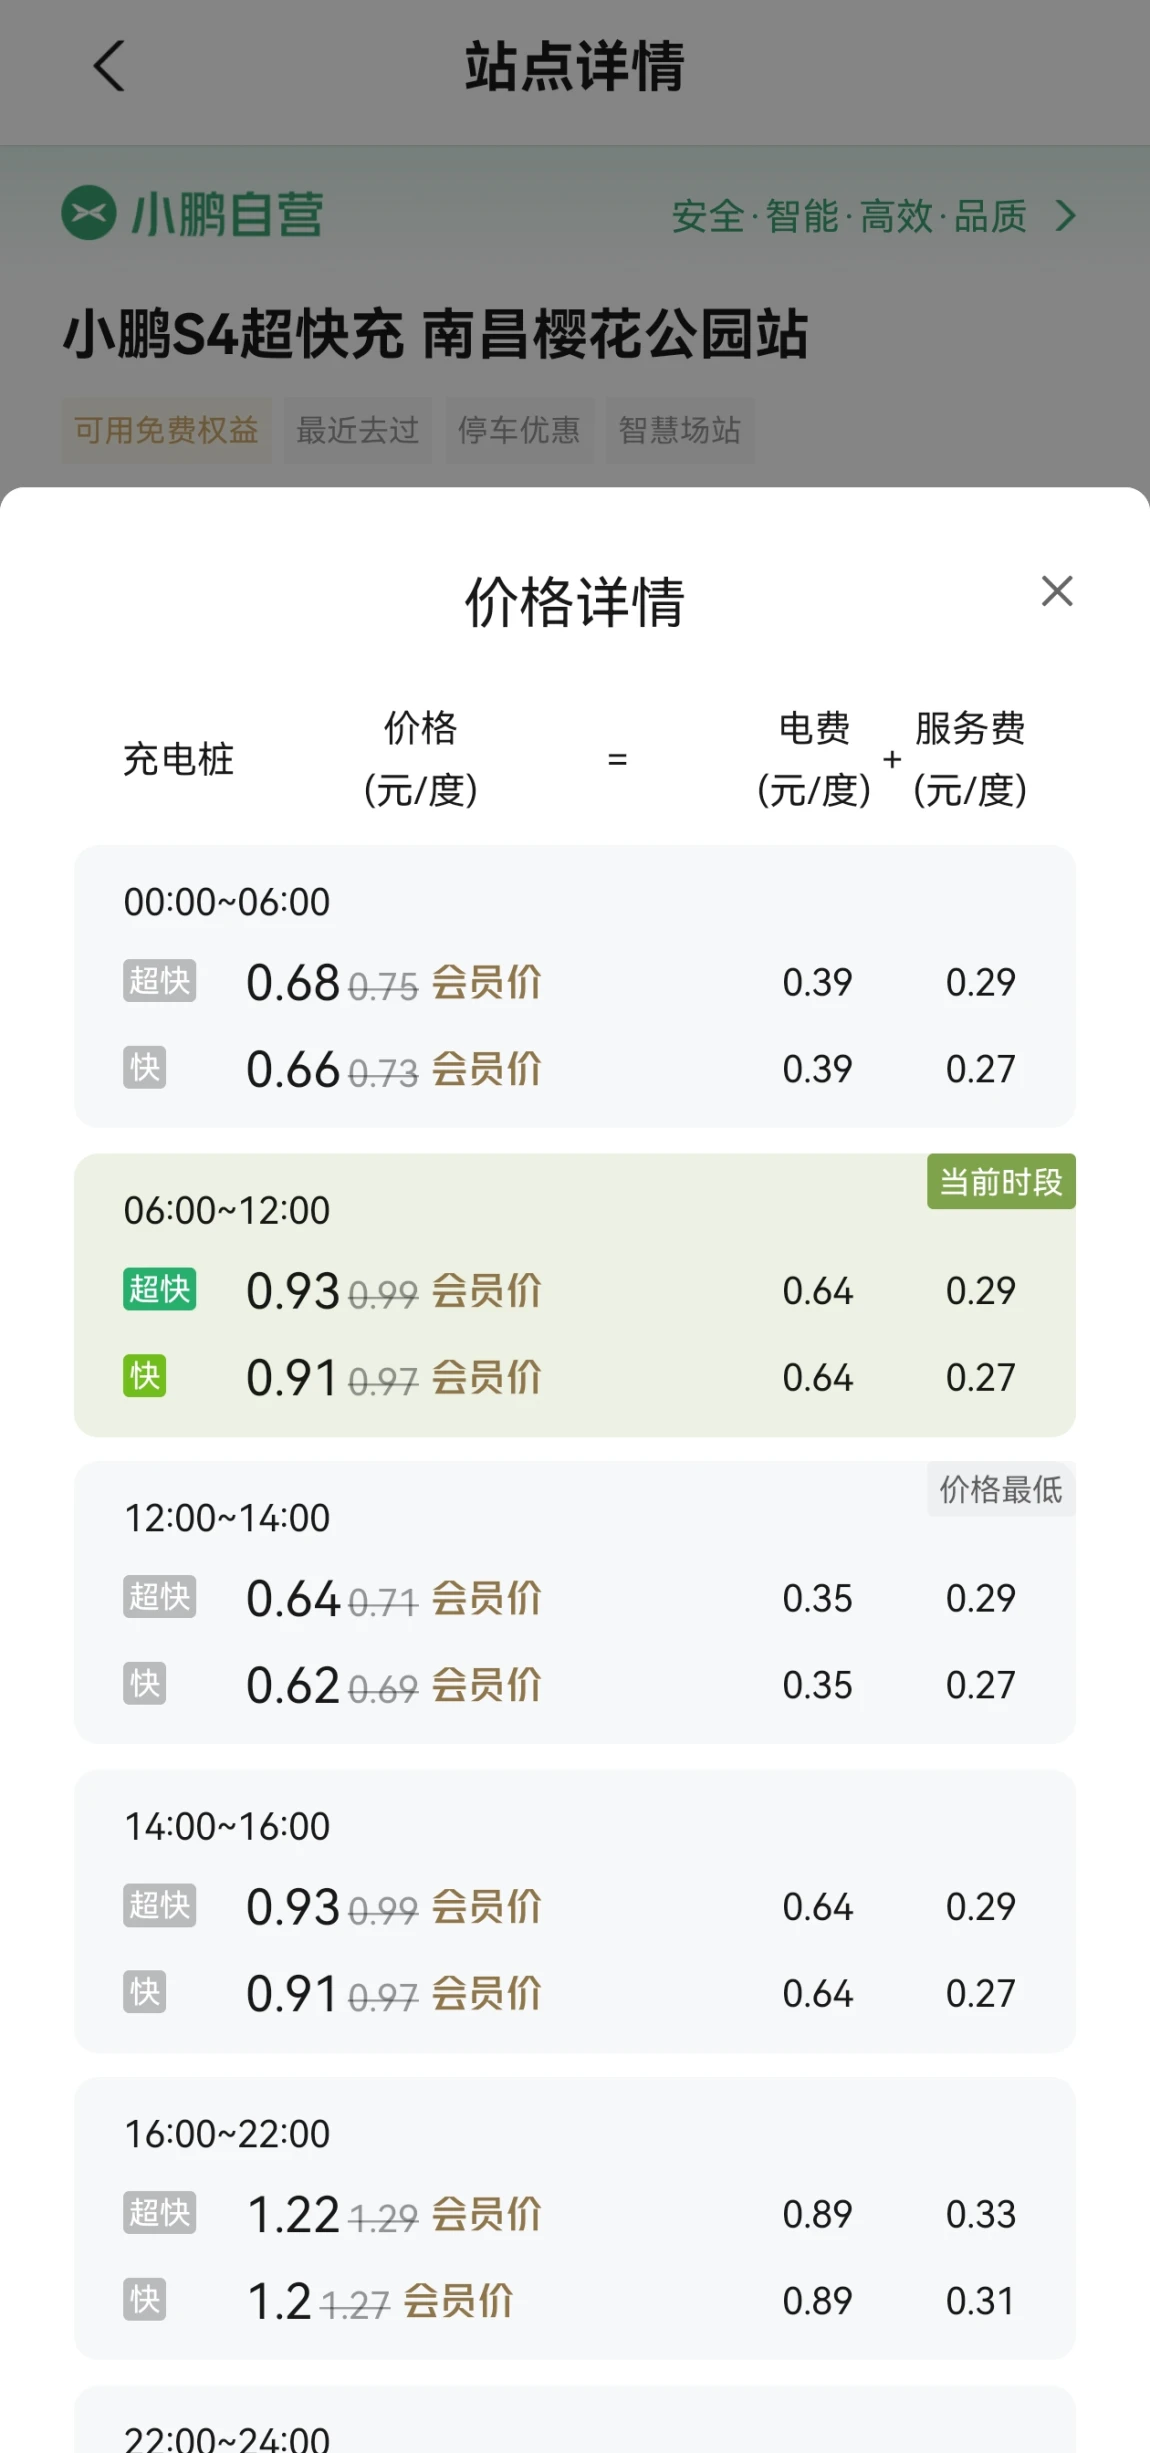Tap the back arrow in header
Screen dimensions: 1150x2453
coord(109,66)
